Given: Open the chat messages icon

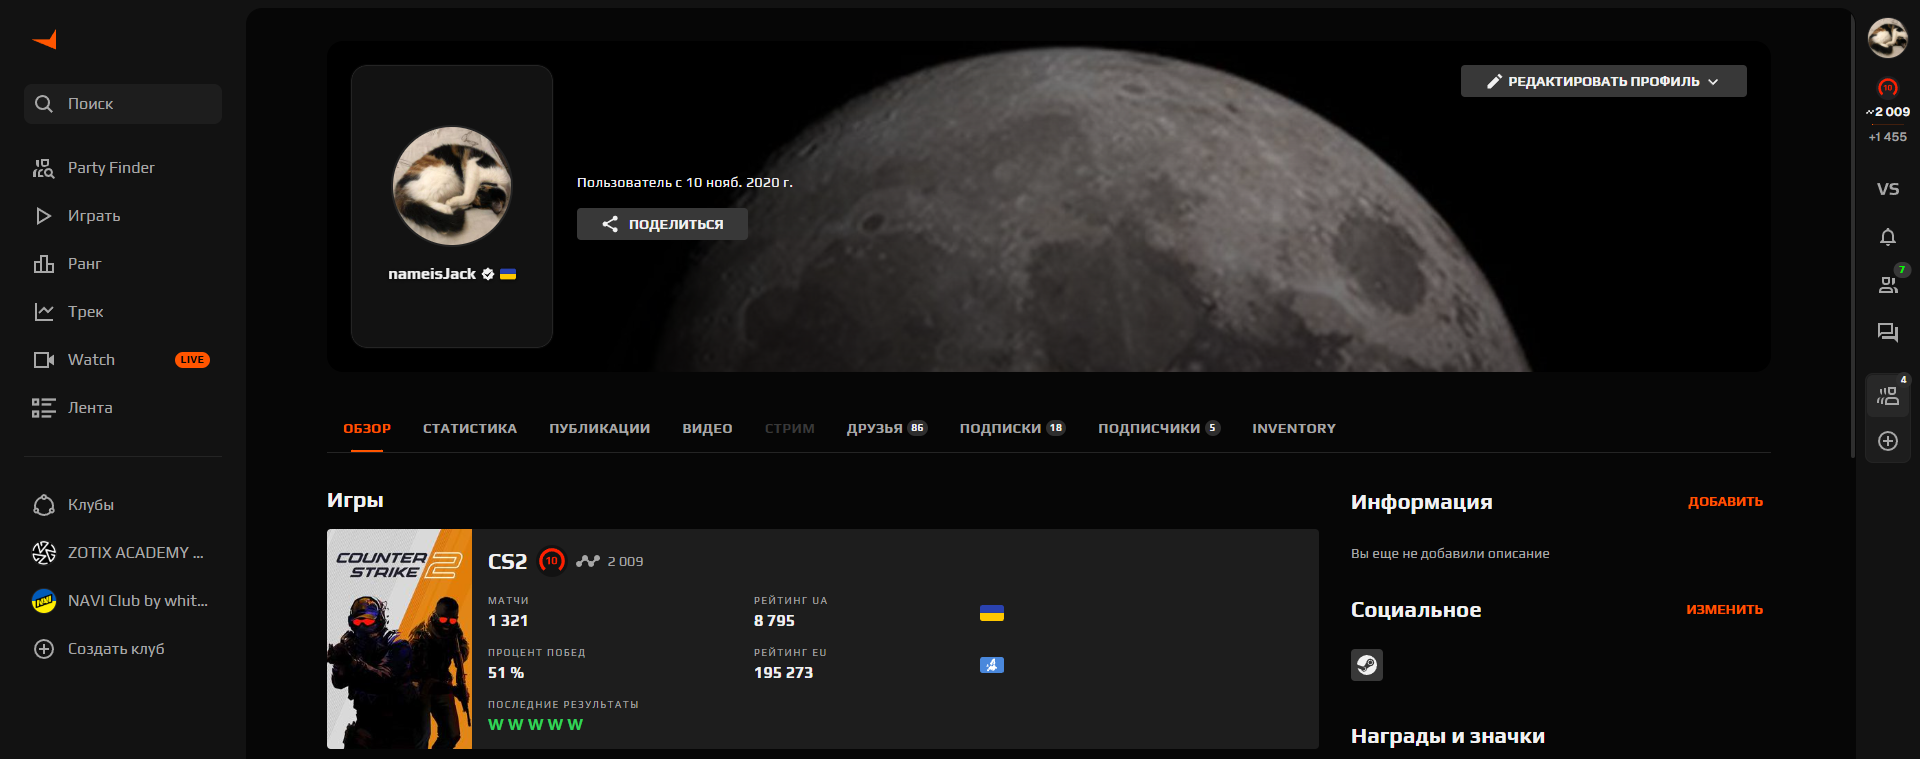Looking at the screenshot, I should coord(1888,333).
